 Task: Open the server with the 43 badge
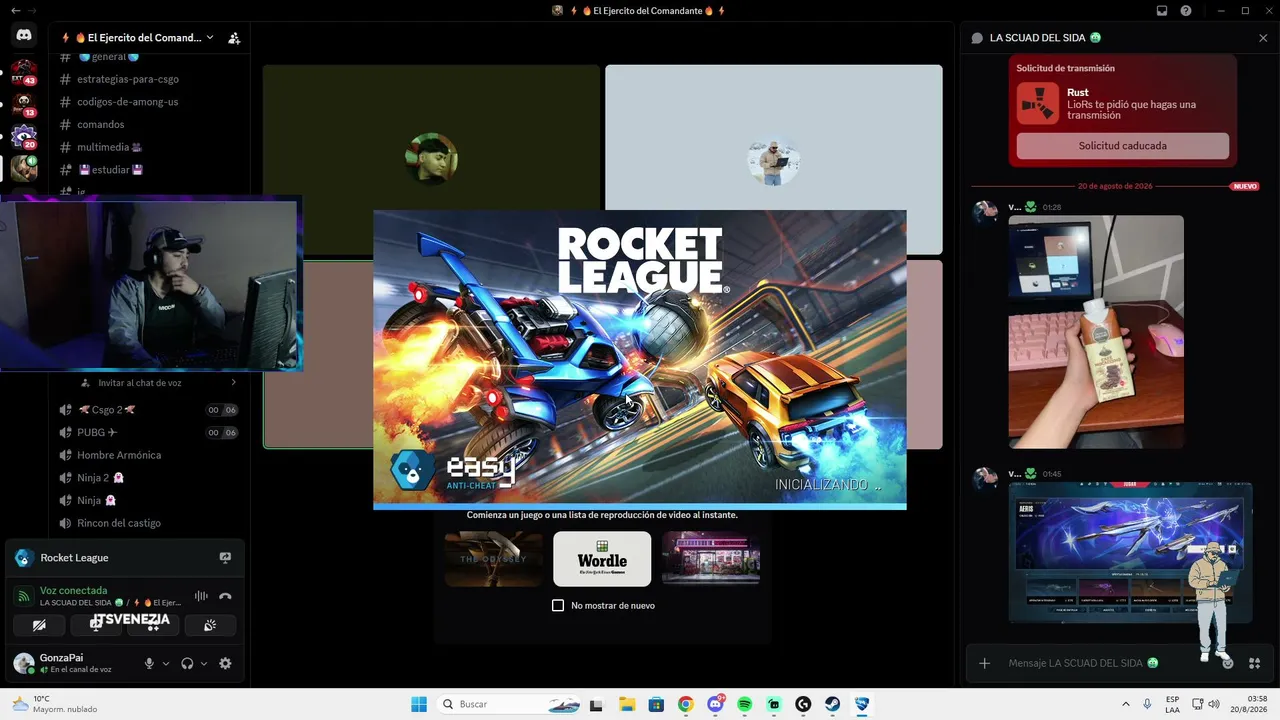[x=24, y=71]
